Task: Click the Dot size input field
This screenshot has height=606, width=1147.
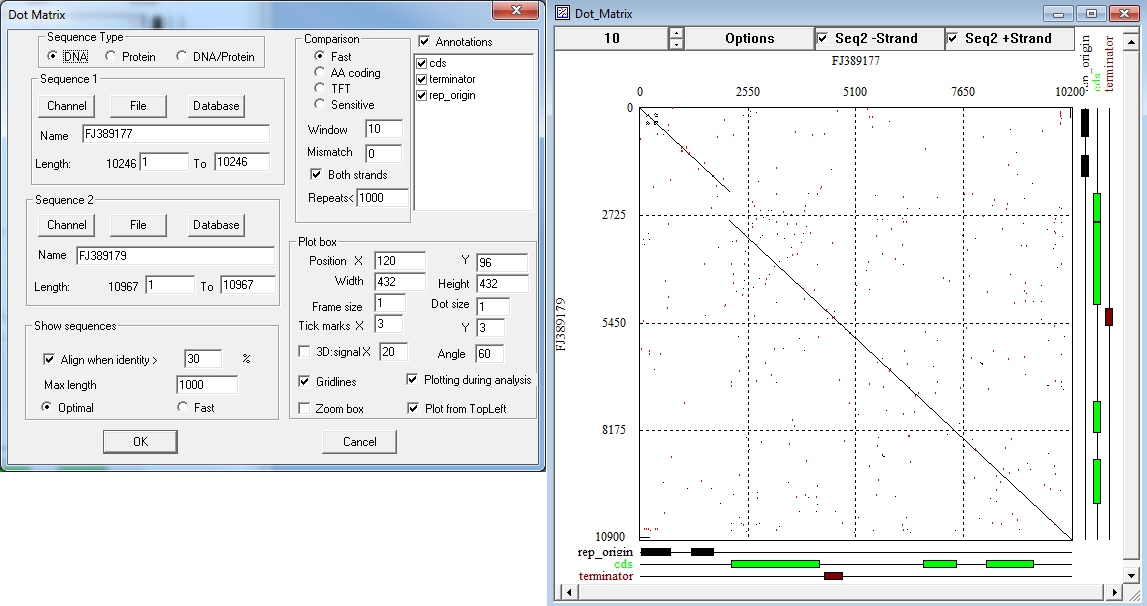Action: pyautogui.click(x=493, y=306)
